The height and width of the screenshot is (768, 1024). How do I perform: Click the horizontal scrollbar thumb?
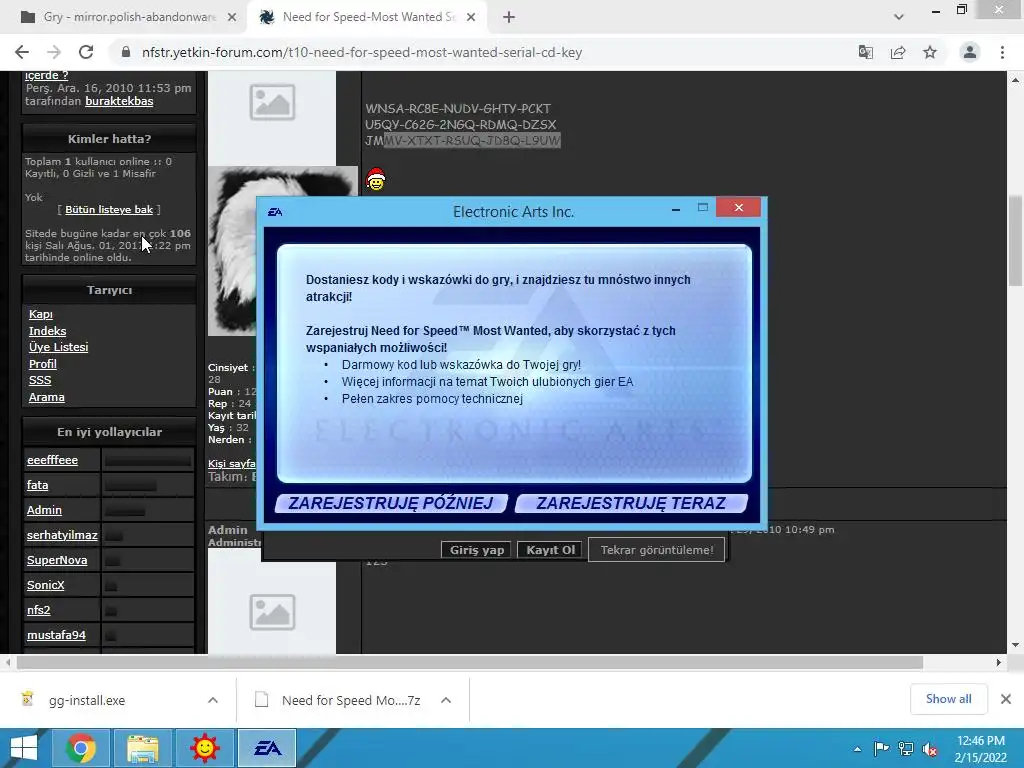(470, 662)
